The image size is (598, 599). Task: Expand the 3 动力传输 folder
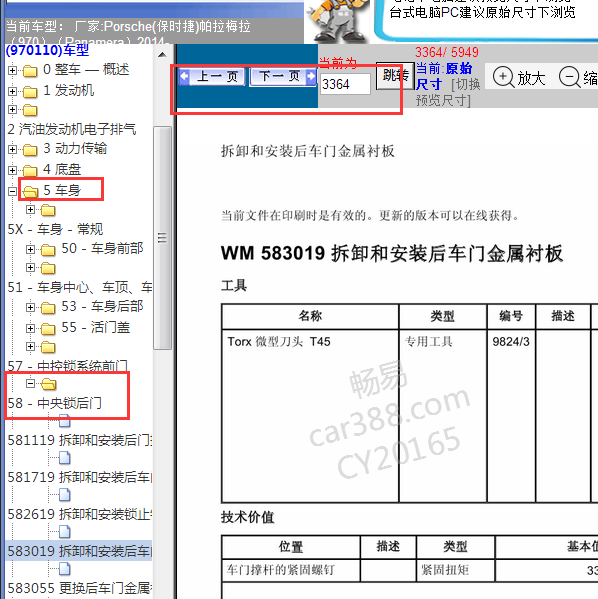(x=12, y=149)
